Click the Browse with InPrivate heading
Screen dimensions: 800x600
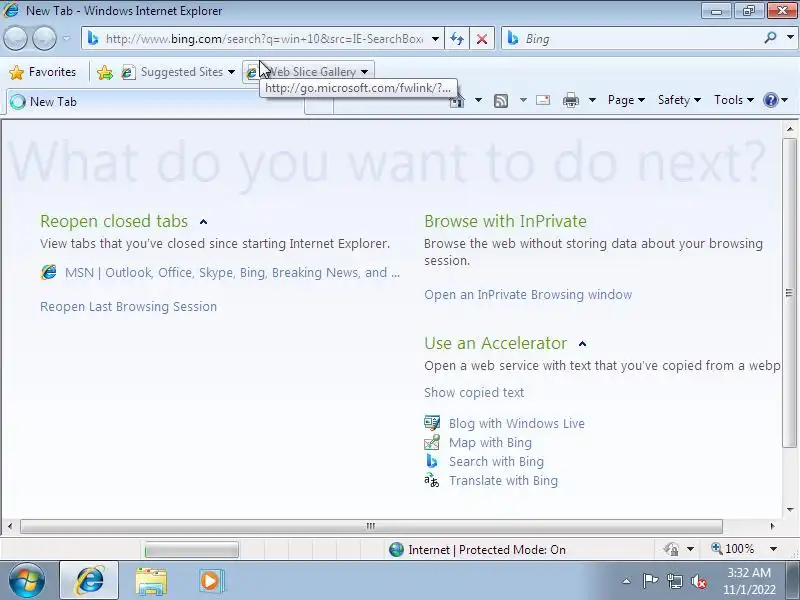coord(505,221)
